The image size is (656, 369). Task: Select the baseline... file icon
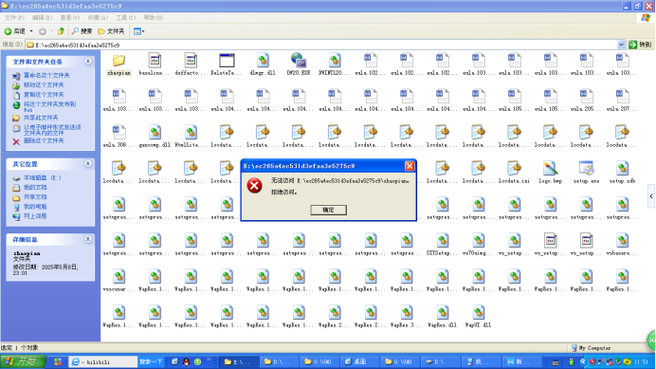pyautogui.click(x=155, y=61)
